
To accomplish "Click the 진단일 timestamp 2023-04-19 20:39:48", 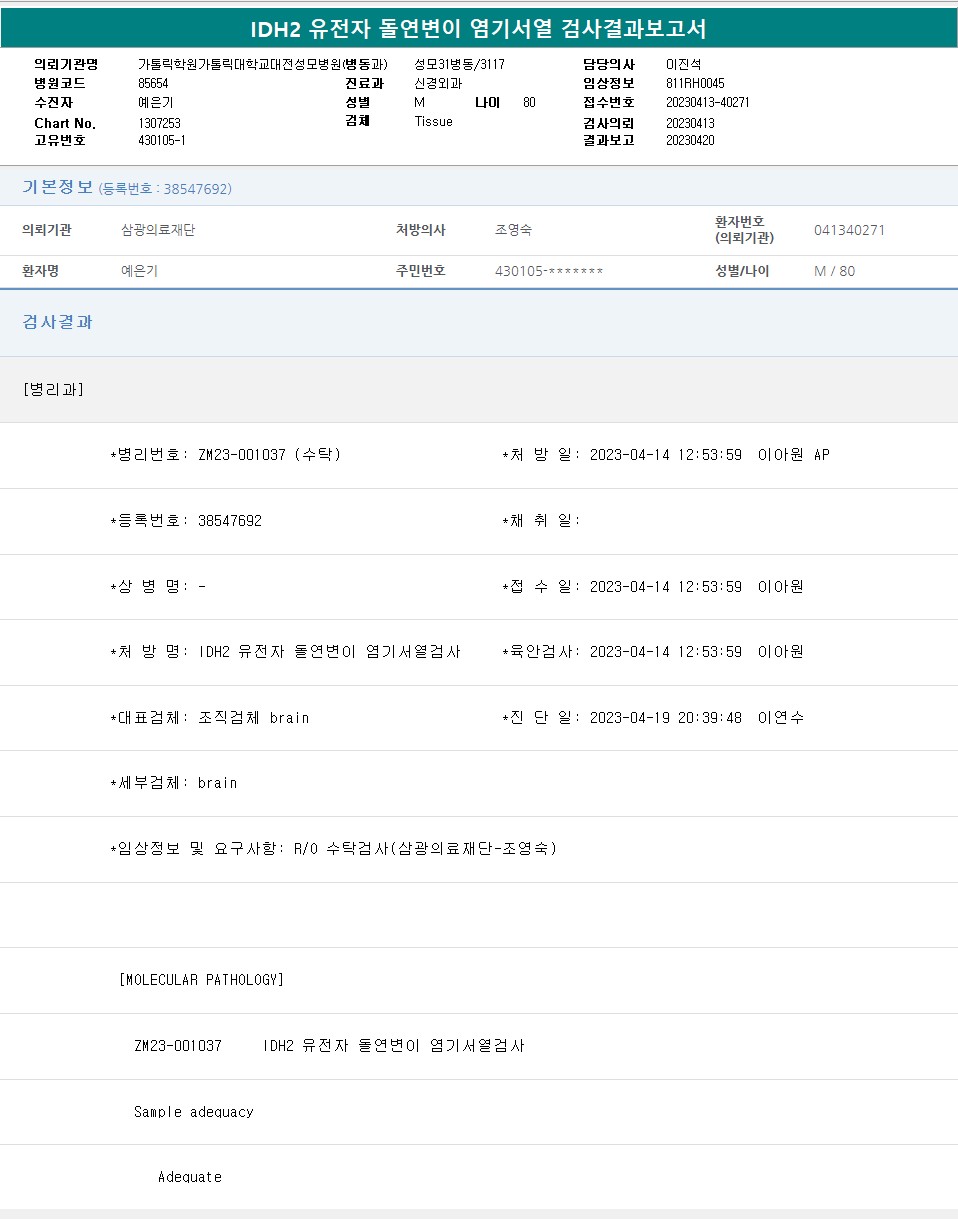I will click(665, 718).
